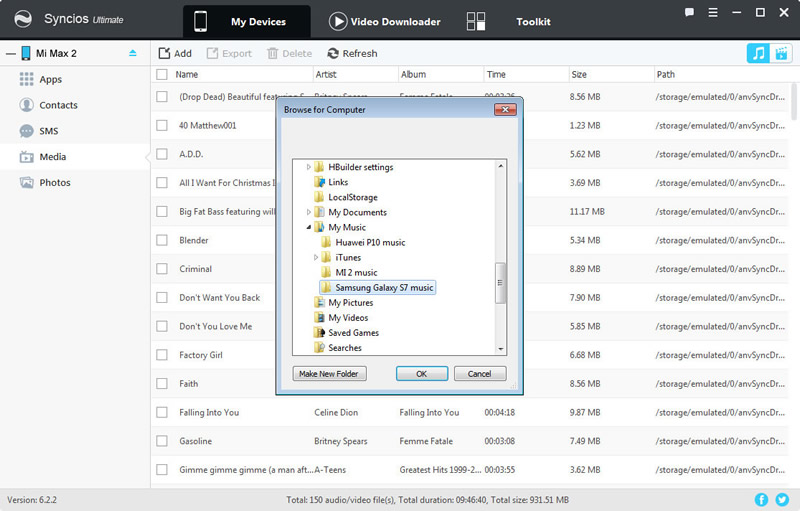Check the Criminal row checkbox

pyautogui.click(x=162, y=269)
